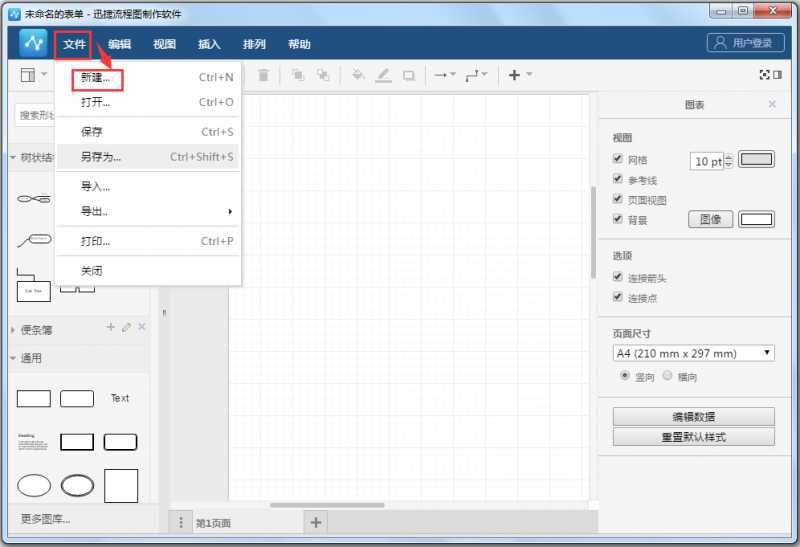Open the 帮助 menu
This screenshot has width=800, height=547.
click(x=299, y=44)
